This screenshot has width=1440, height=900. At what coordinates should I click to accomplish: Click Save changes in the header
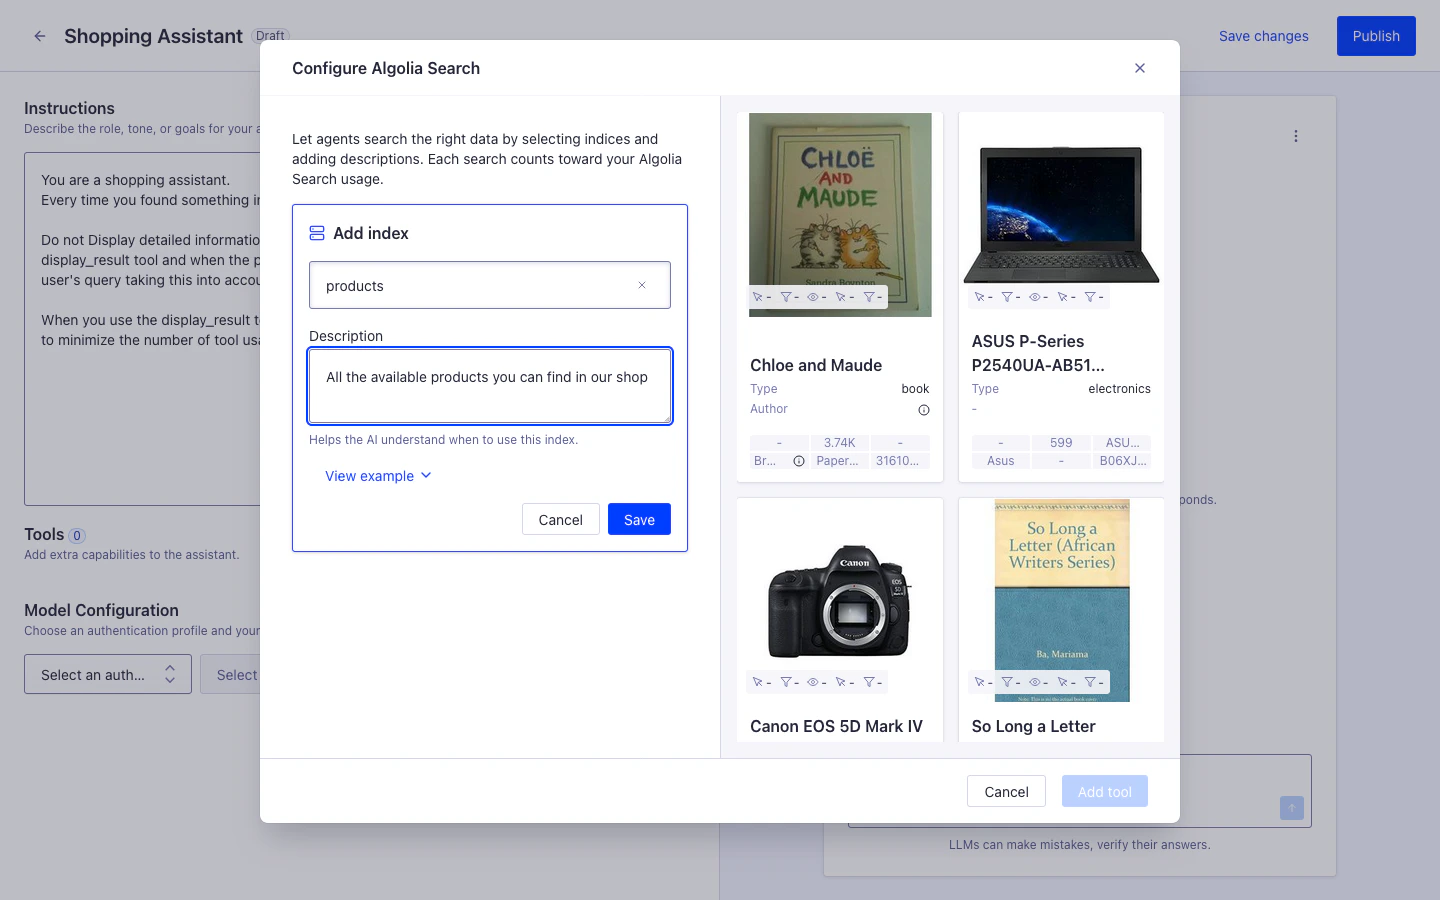[1263, 36]
